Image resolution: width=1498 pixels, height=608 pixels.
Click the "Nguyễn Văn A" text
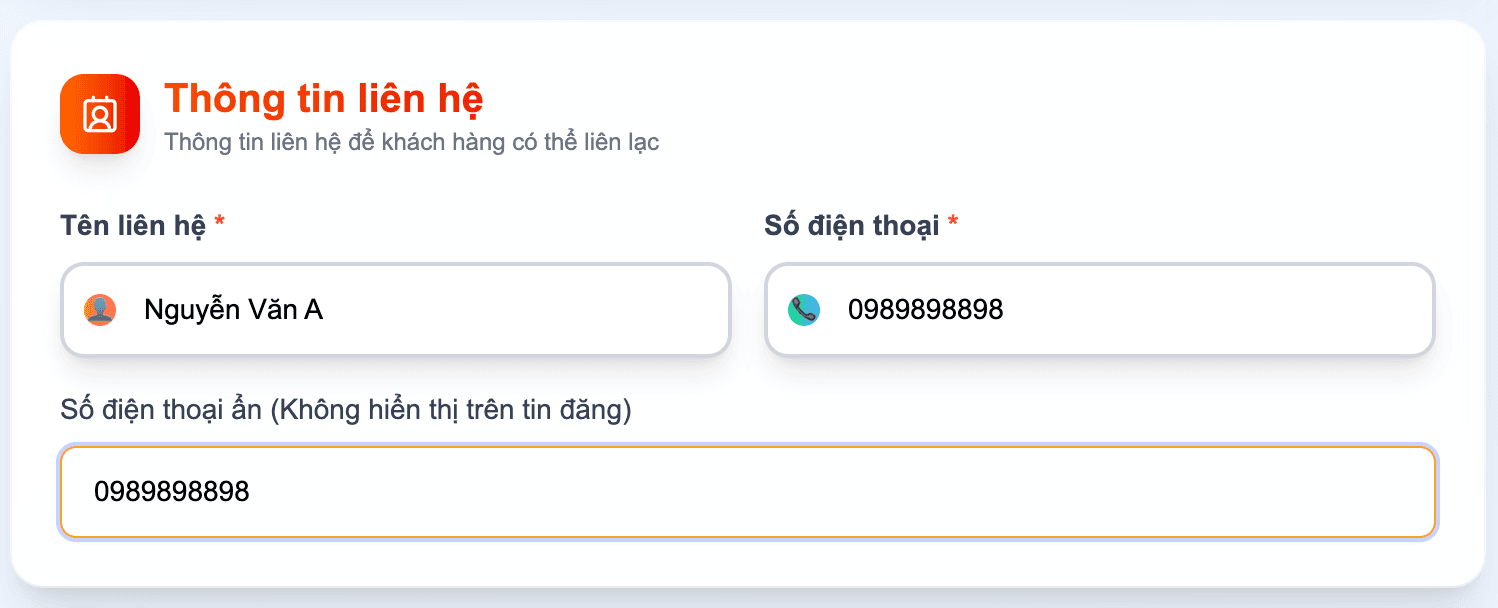pyautogui.click(x=233, y=310)
